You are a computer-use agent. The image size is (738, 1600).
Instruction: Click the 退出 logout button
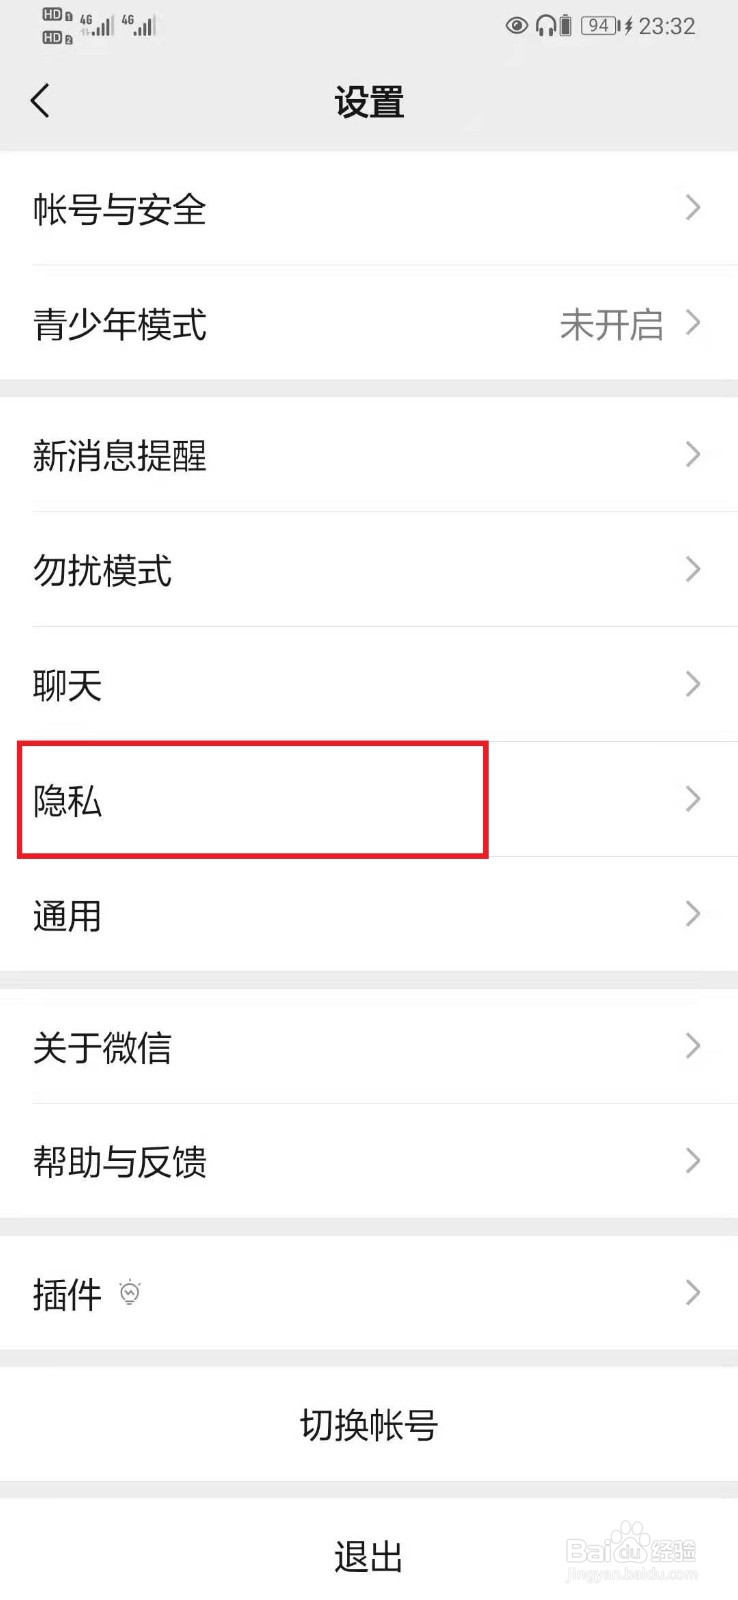point(369,1556)
